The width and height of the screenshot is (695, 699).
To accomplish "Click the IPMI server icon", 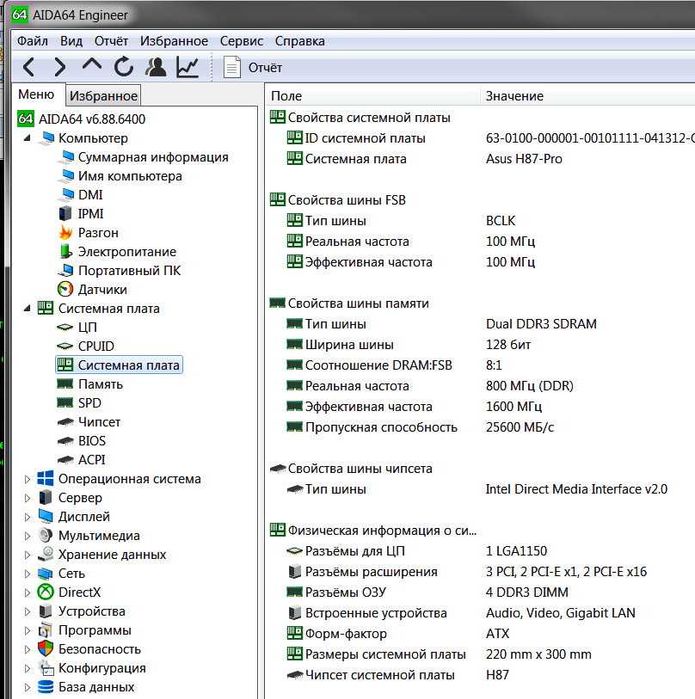I will [x=65, y=213].
